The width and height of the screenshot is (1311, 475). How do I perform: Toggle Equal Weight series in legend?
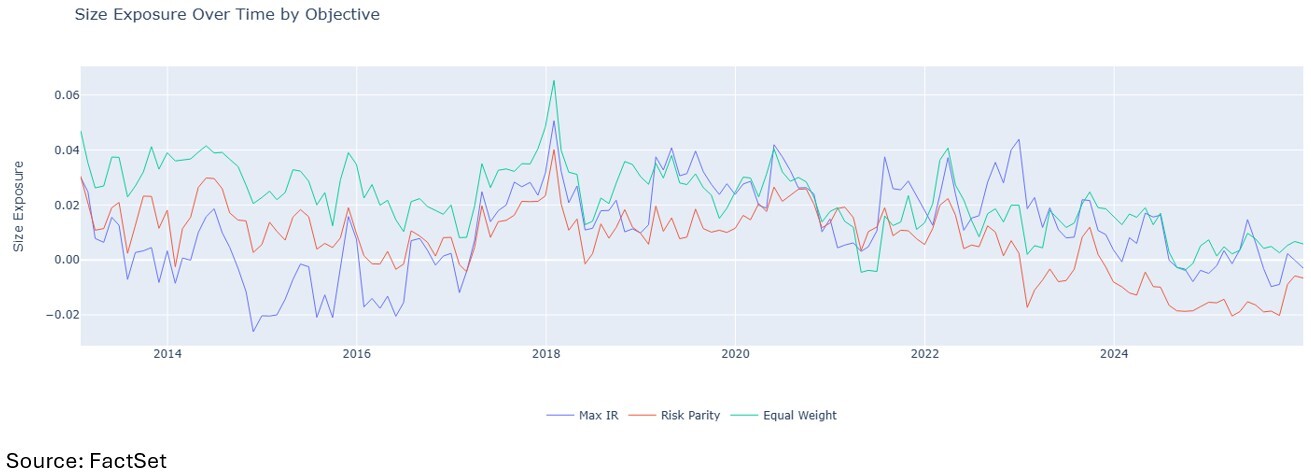799,415
